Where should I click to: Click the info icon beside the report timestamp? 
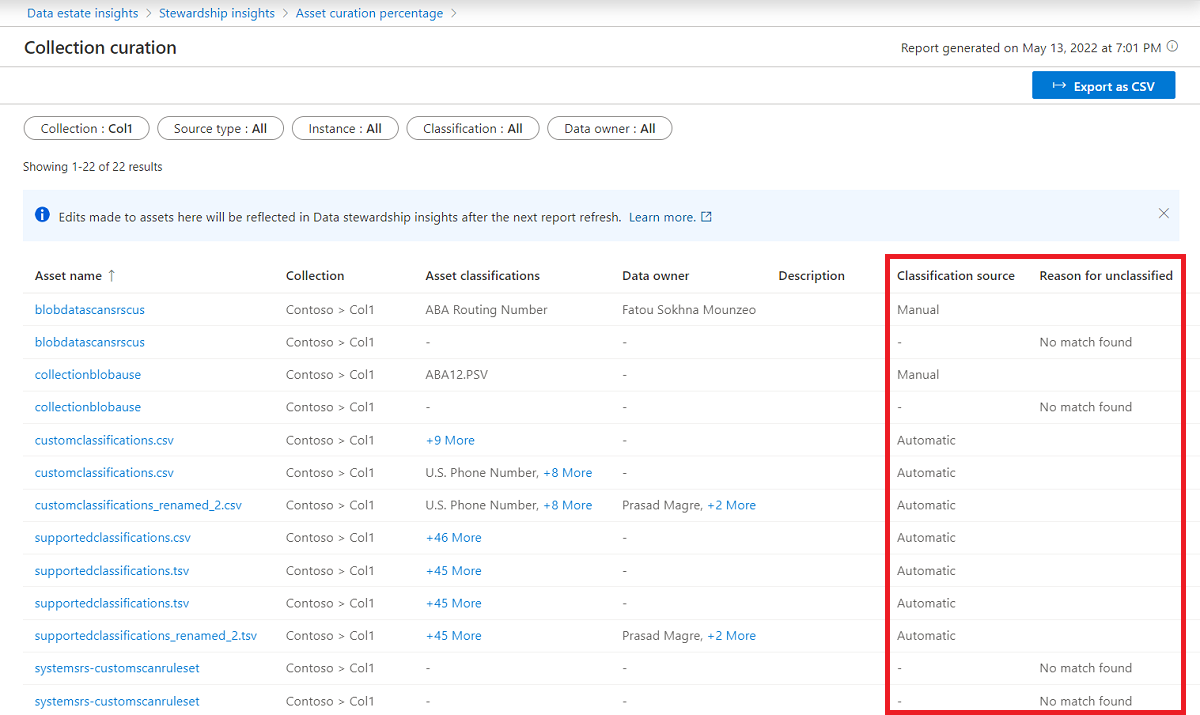click(1170, 47)
